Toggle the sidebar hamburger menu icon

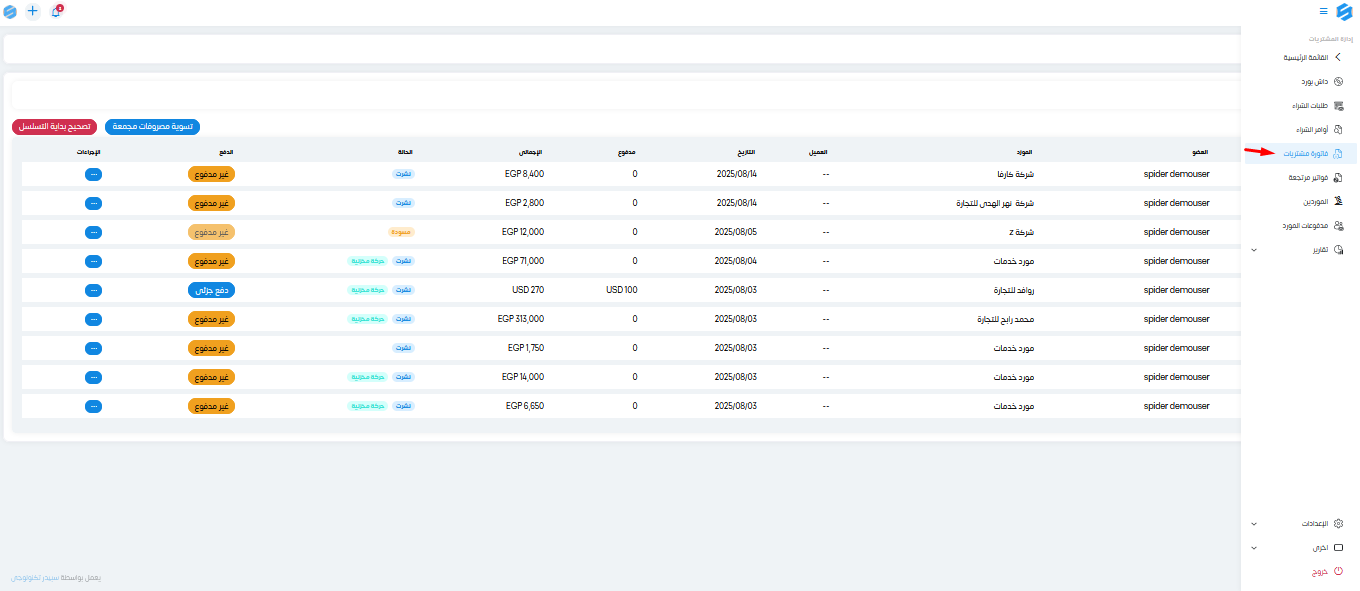coord(1324,11)
